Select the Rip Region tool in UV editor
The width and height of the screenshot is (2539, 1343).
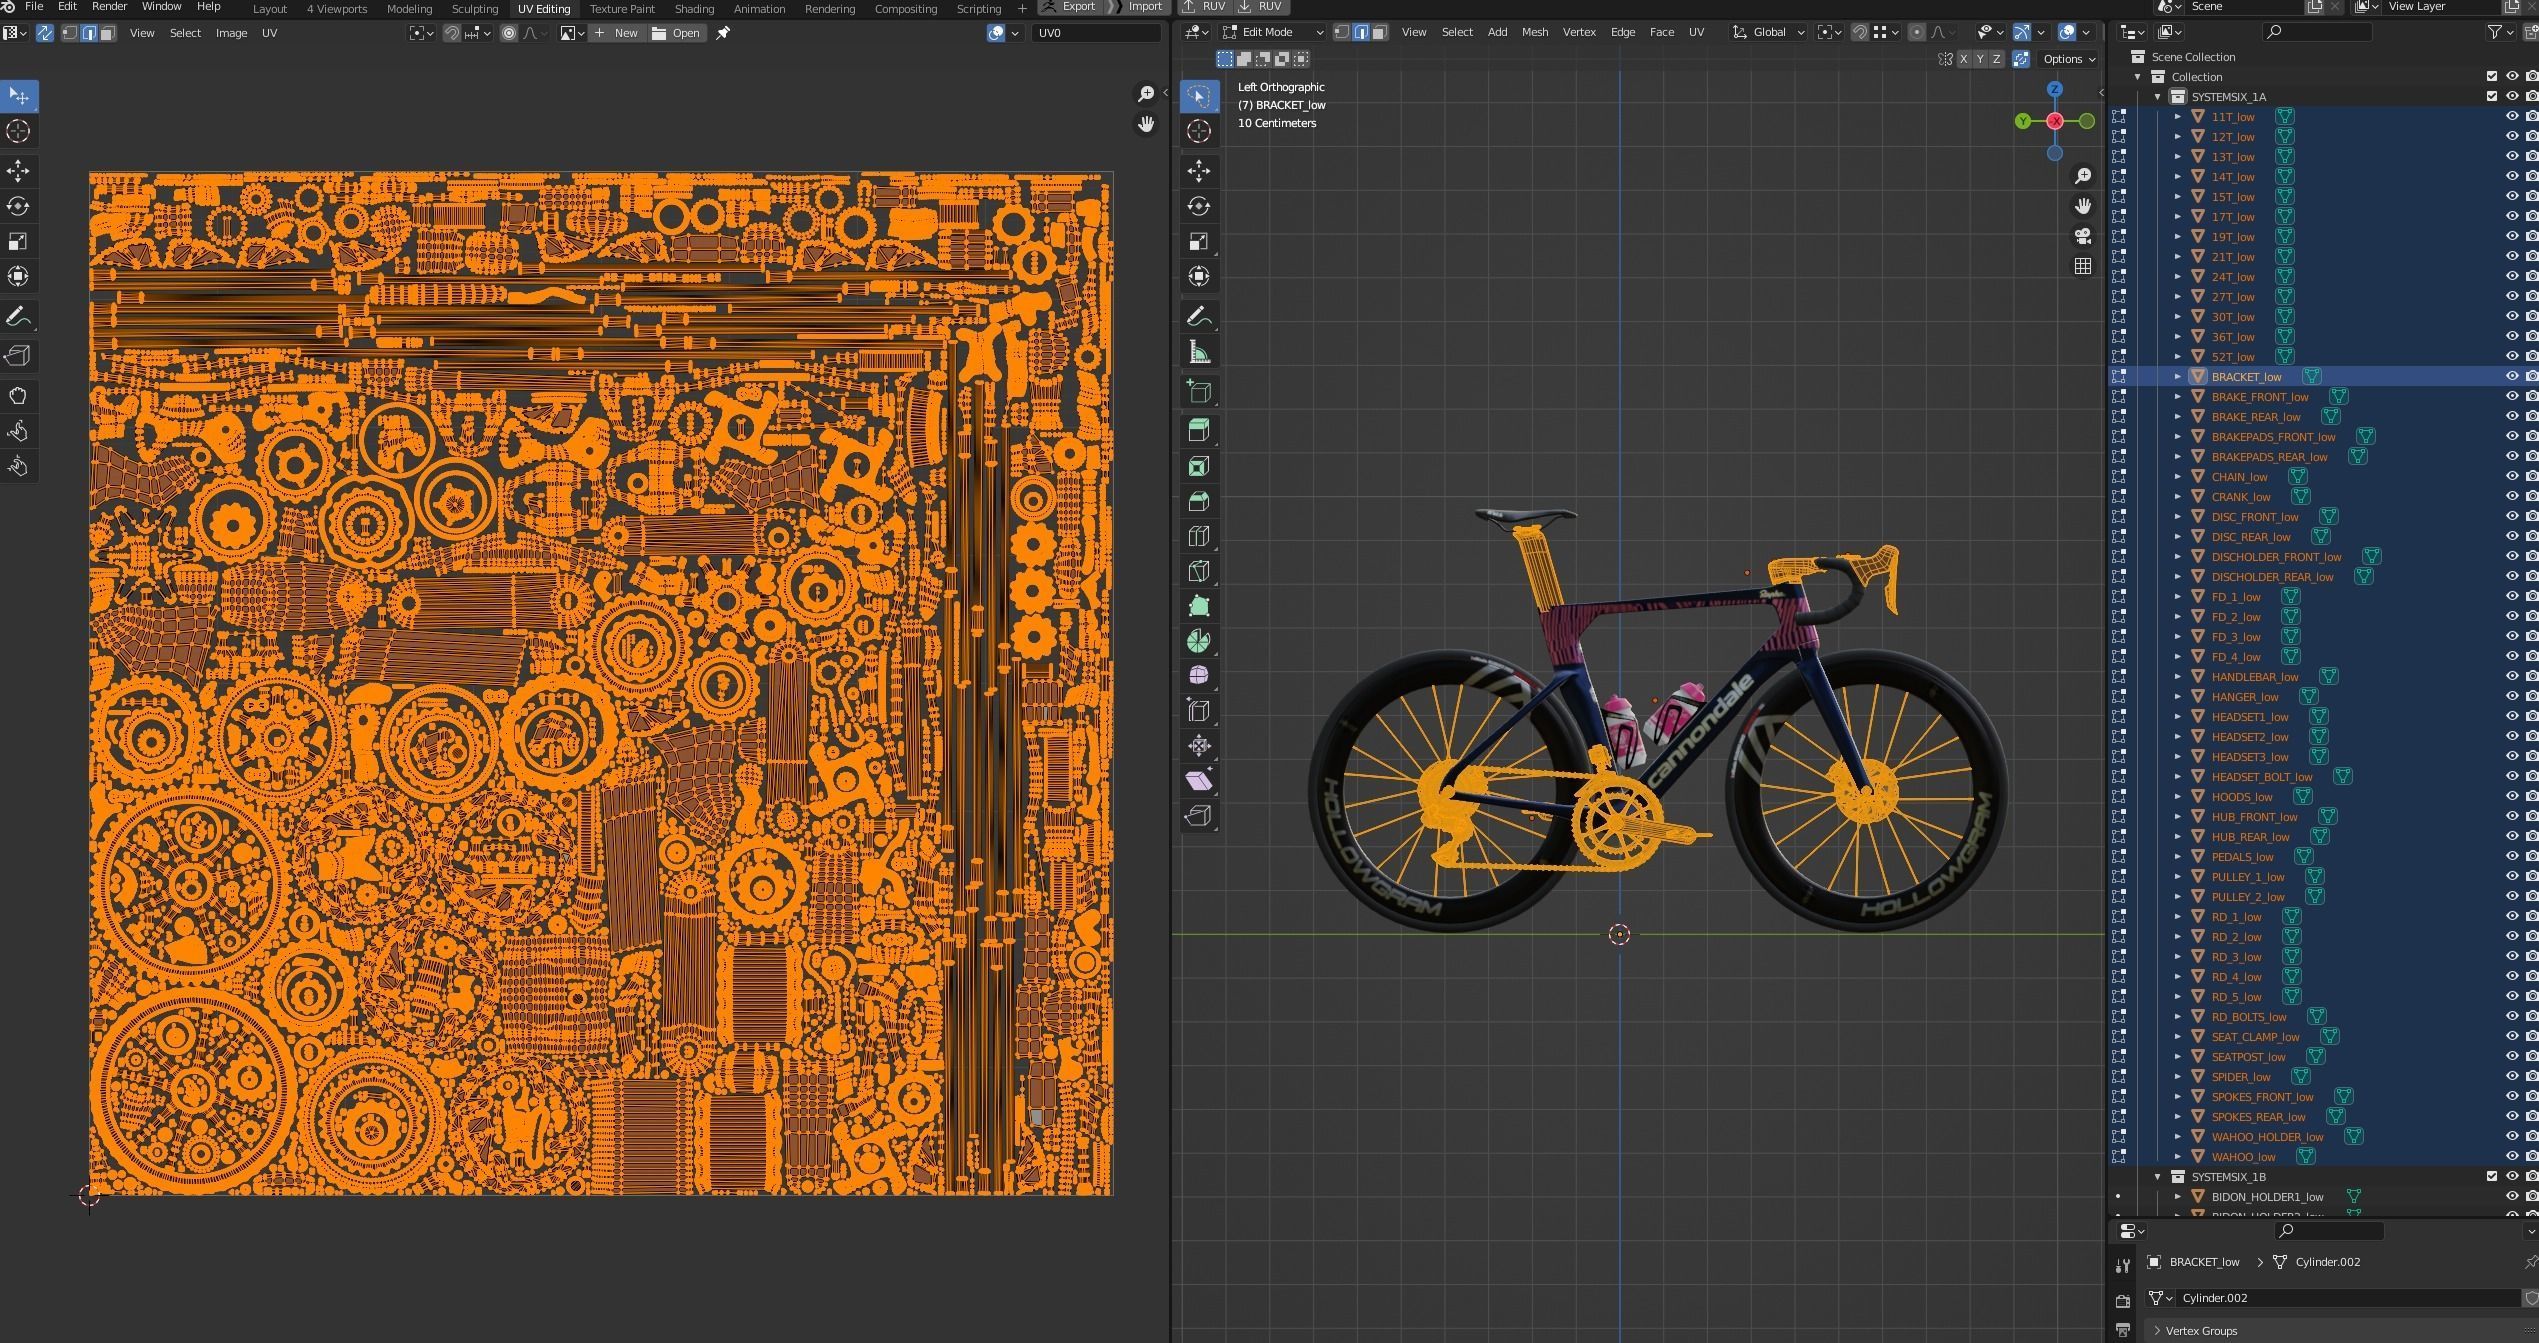click(x=18, y=356)
